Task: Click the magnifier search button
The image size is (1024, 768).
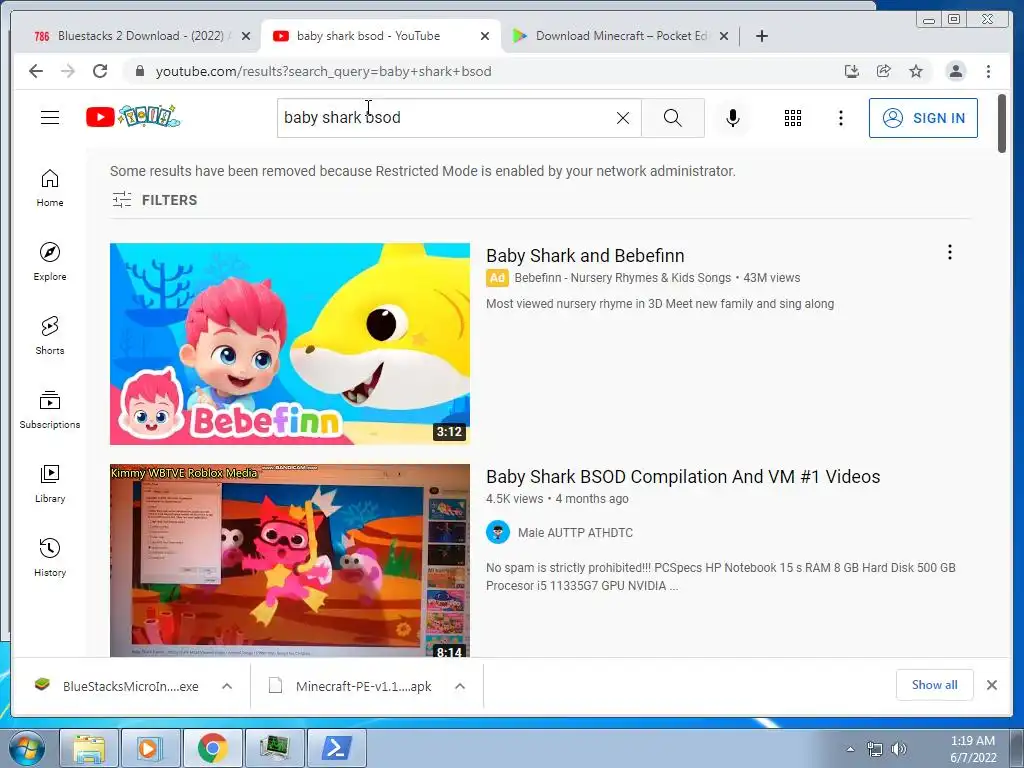Action: click(673, 118)
